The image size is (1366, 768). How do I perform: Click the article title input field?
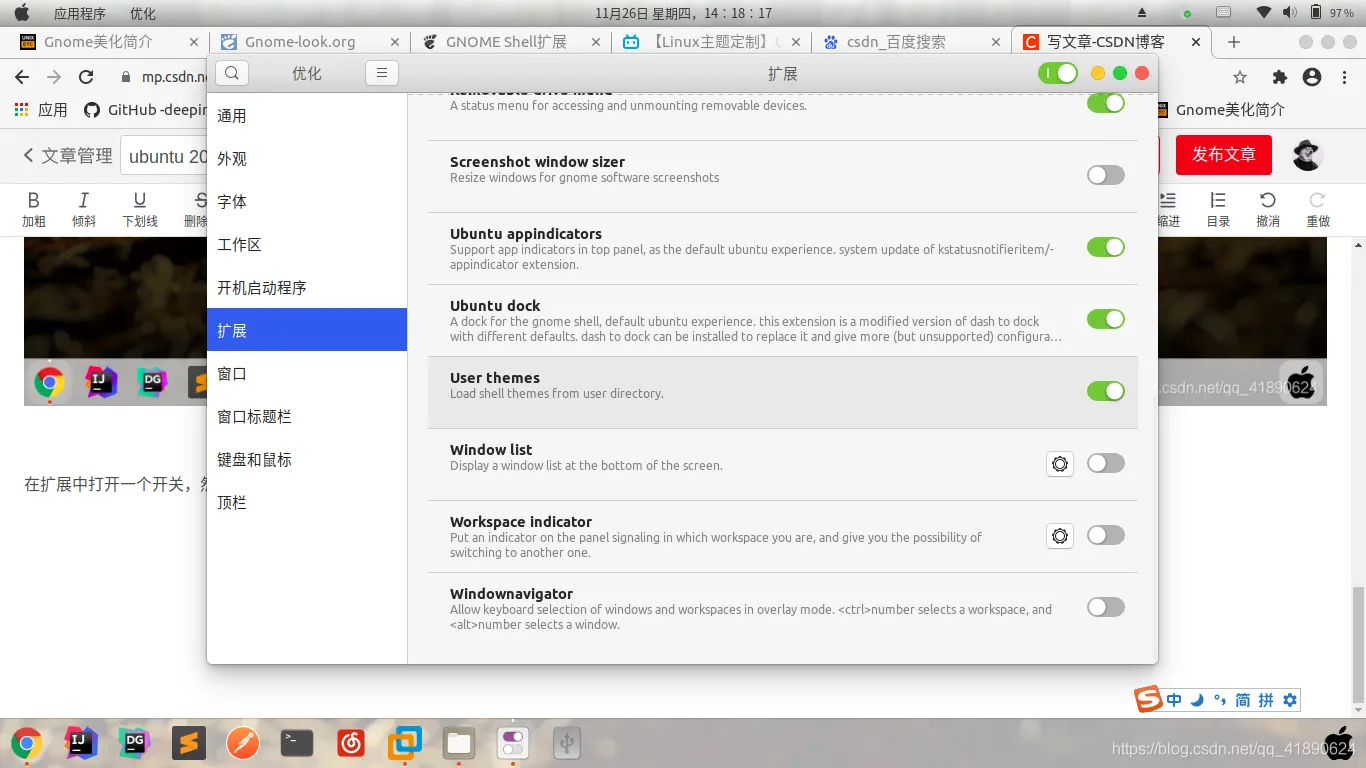tap(165, 156)
